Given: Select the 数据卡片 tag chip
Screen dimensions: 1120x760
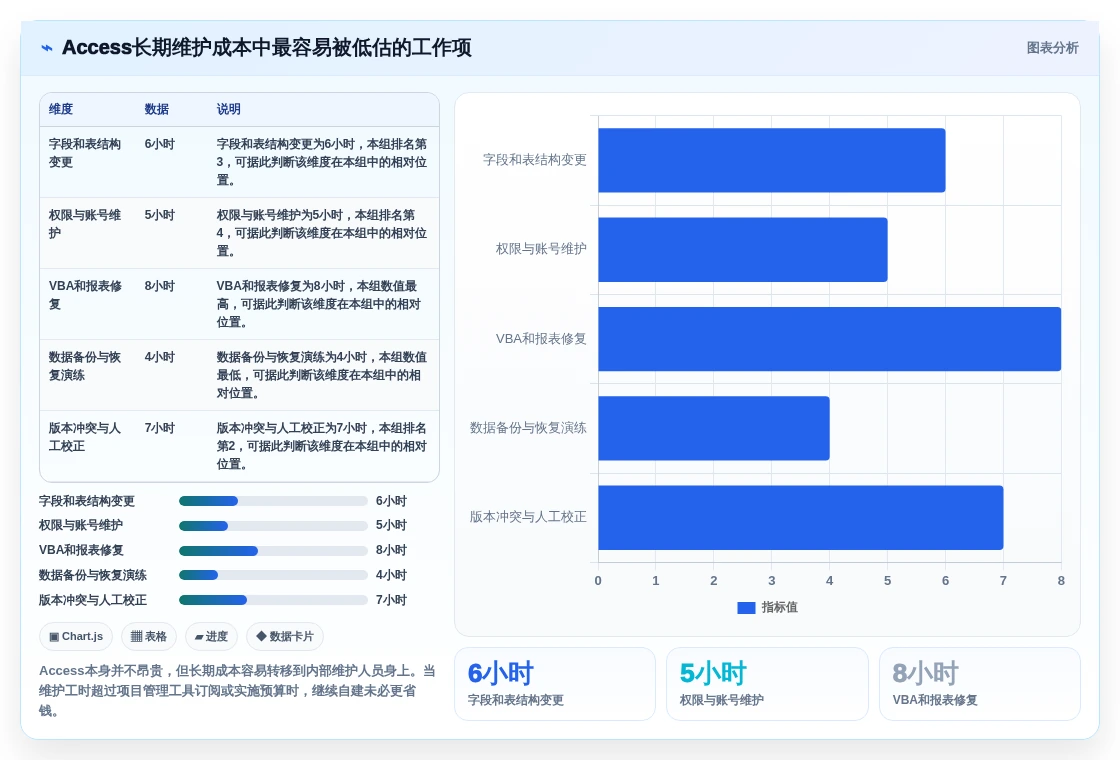Looking at the screenshot, I should click(285, 636).
